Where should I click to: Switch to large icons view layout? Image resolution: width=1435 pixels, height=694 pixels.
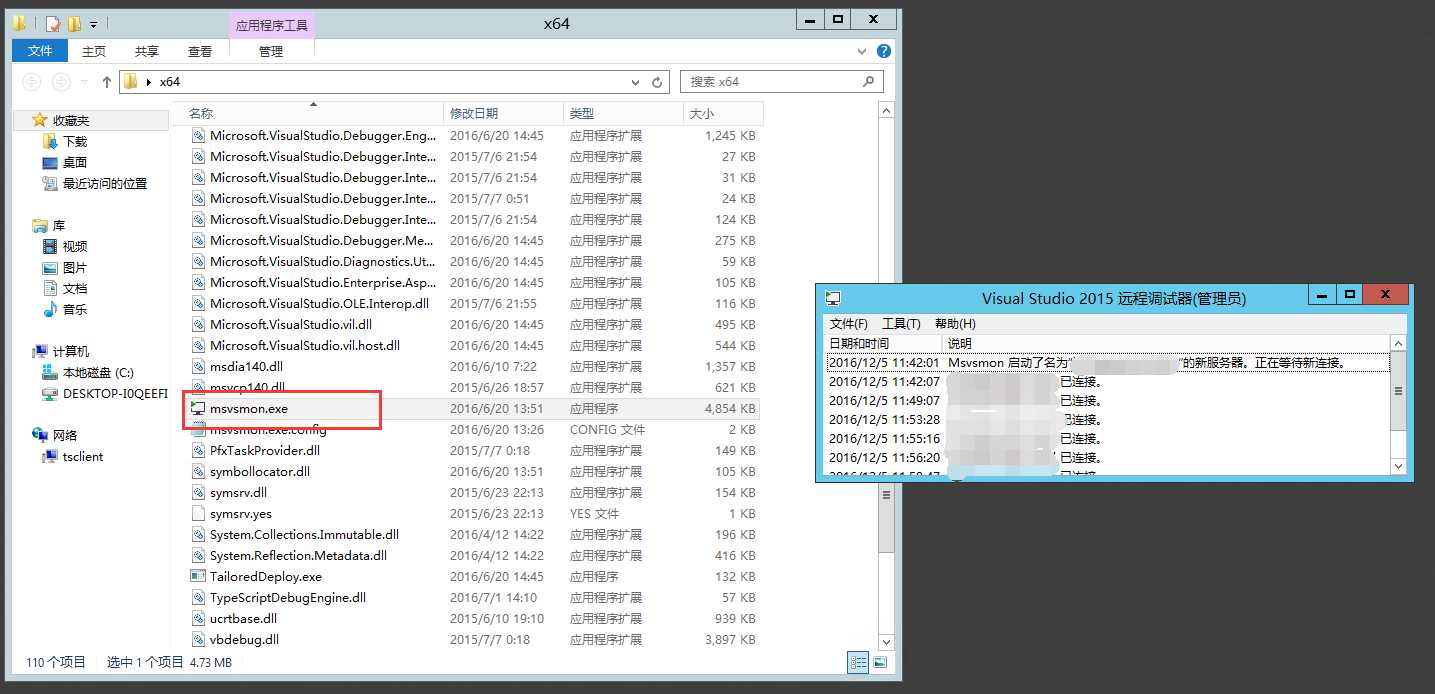[x=880, y=662]
